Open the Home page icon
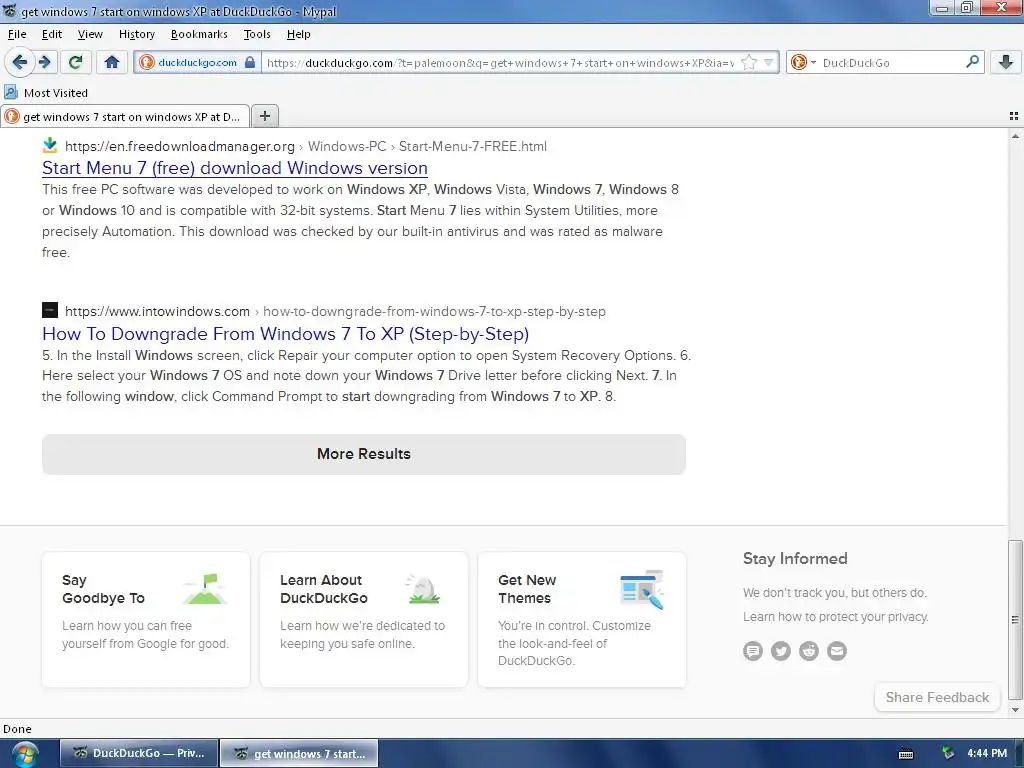Viewport: 1024px width, 768px height. 112,62
